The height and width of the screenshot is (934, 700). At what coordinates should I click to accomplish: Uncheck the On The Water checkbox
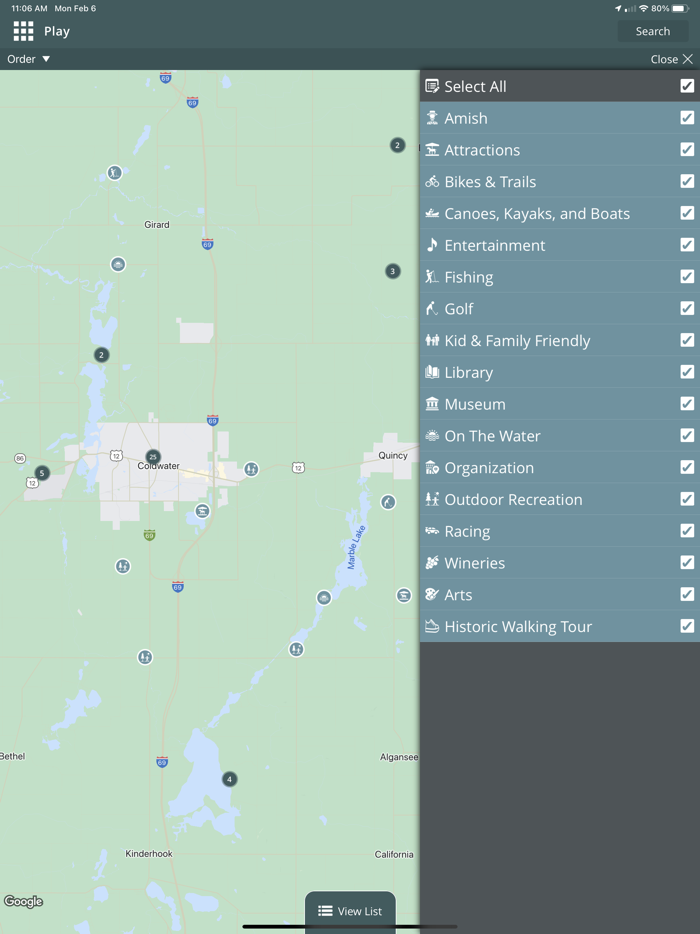coord(687,435)
